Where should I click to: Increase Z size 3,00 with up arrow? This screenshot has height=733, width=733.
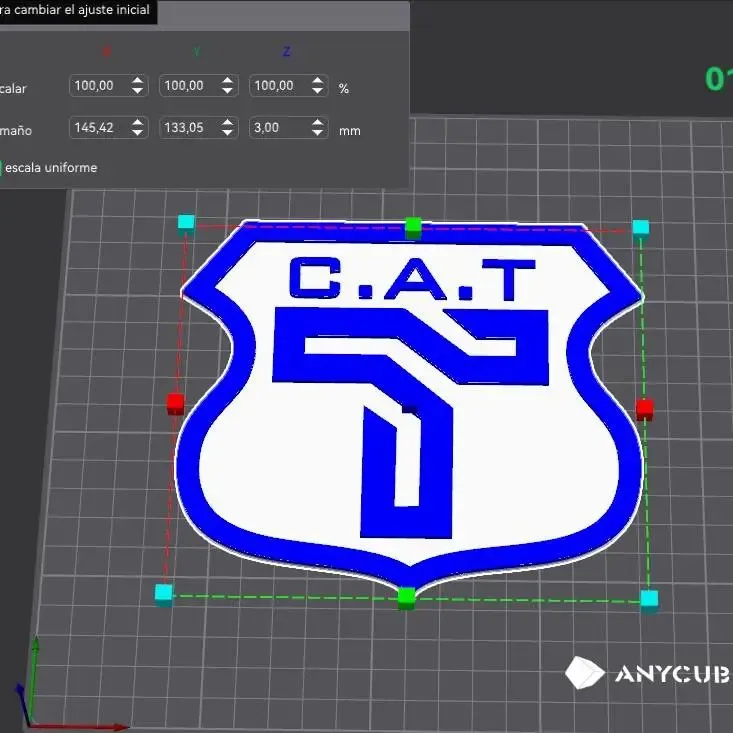(x=318, y=122)
